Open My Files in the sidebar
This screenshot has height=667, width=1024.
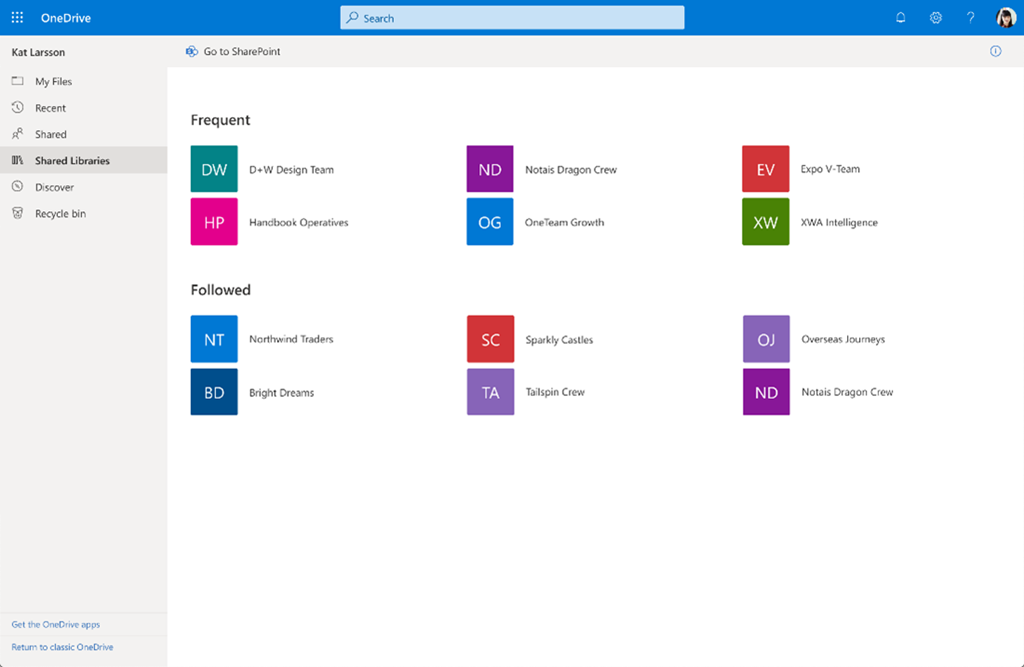click(53, 82)
